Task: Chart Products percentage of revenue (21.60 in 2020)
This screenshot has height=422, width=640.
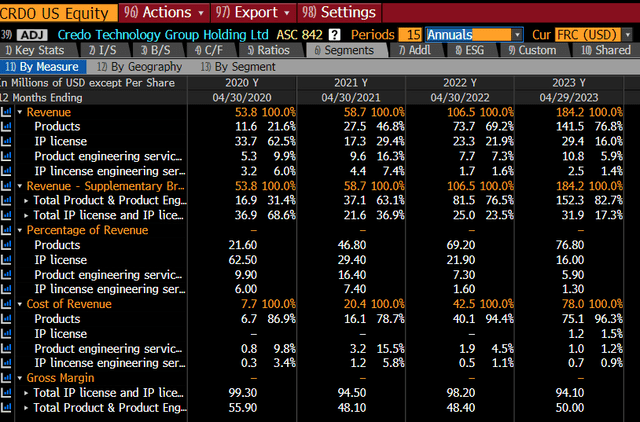Action: (x=6, y=245)
